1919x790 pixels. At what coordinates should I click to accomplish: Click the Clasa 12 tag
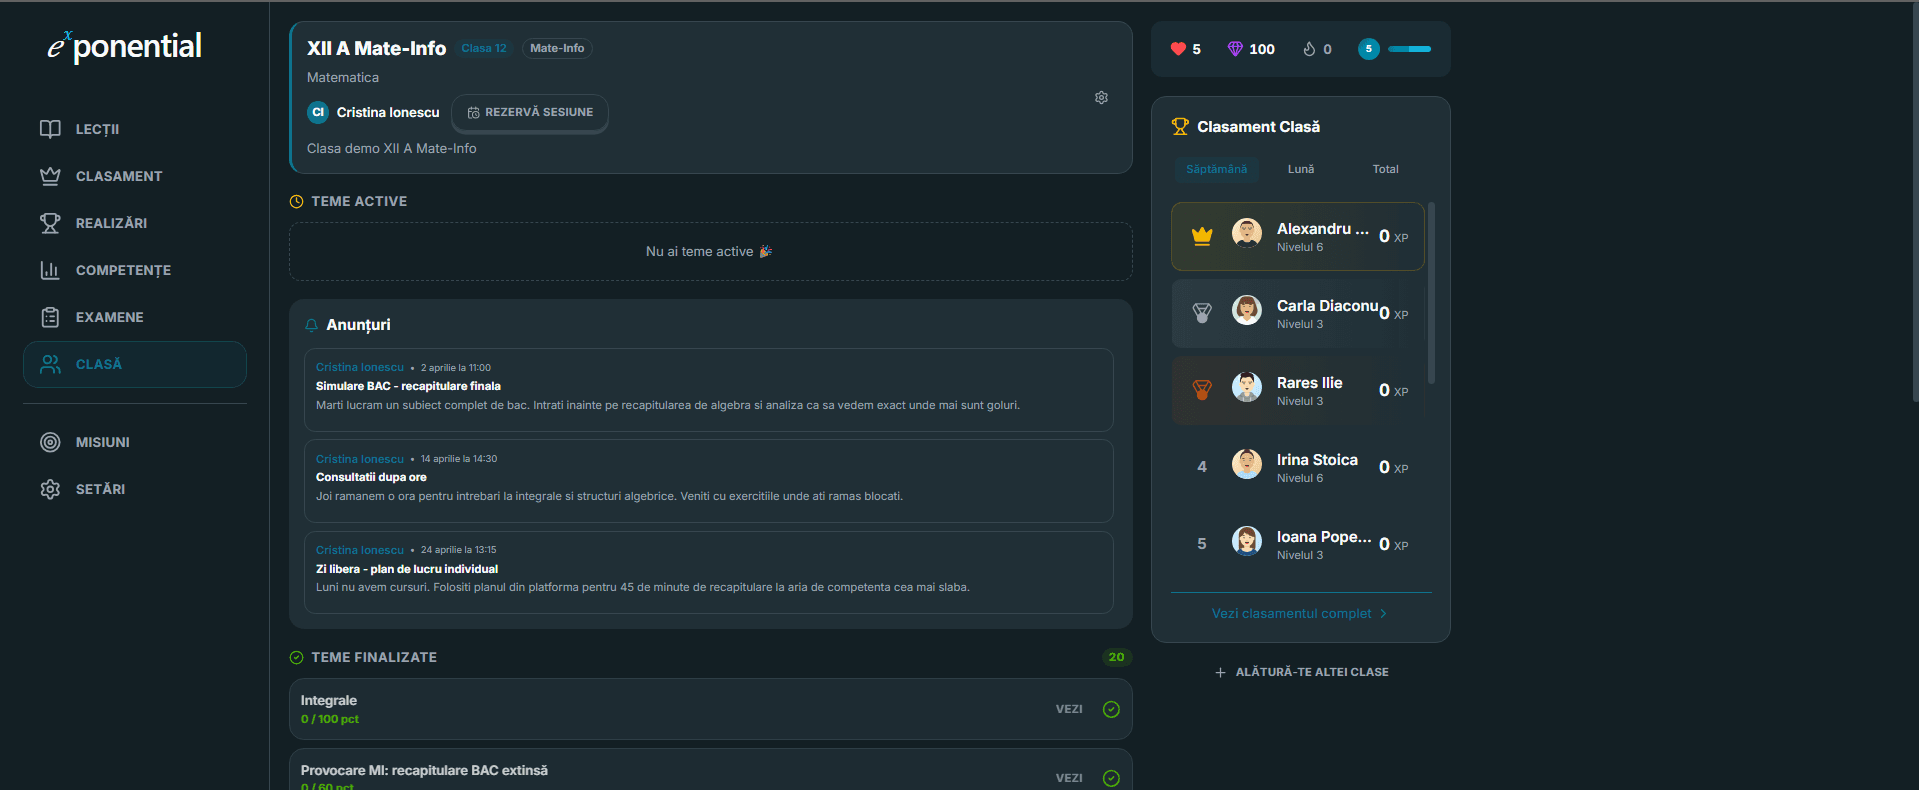coord(484,48)
